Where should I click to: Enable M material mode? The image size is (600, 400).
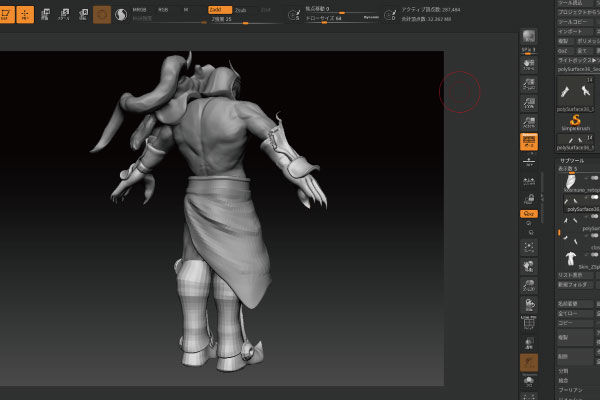point(186,10)
